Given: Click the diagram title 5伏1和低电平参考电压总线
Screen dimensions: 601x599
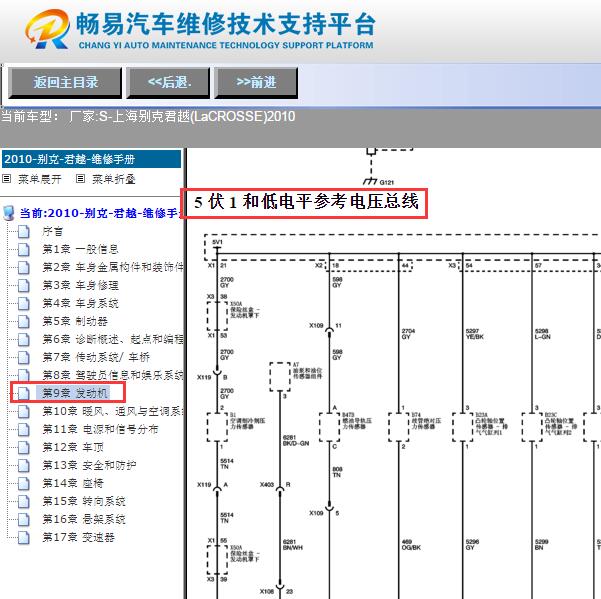Looking at the screenshot, I should (305, 202).
